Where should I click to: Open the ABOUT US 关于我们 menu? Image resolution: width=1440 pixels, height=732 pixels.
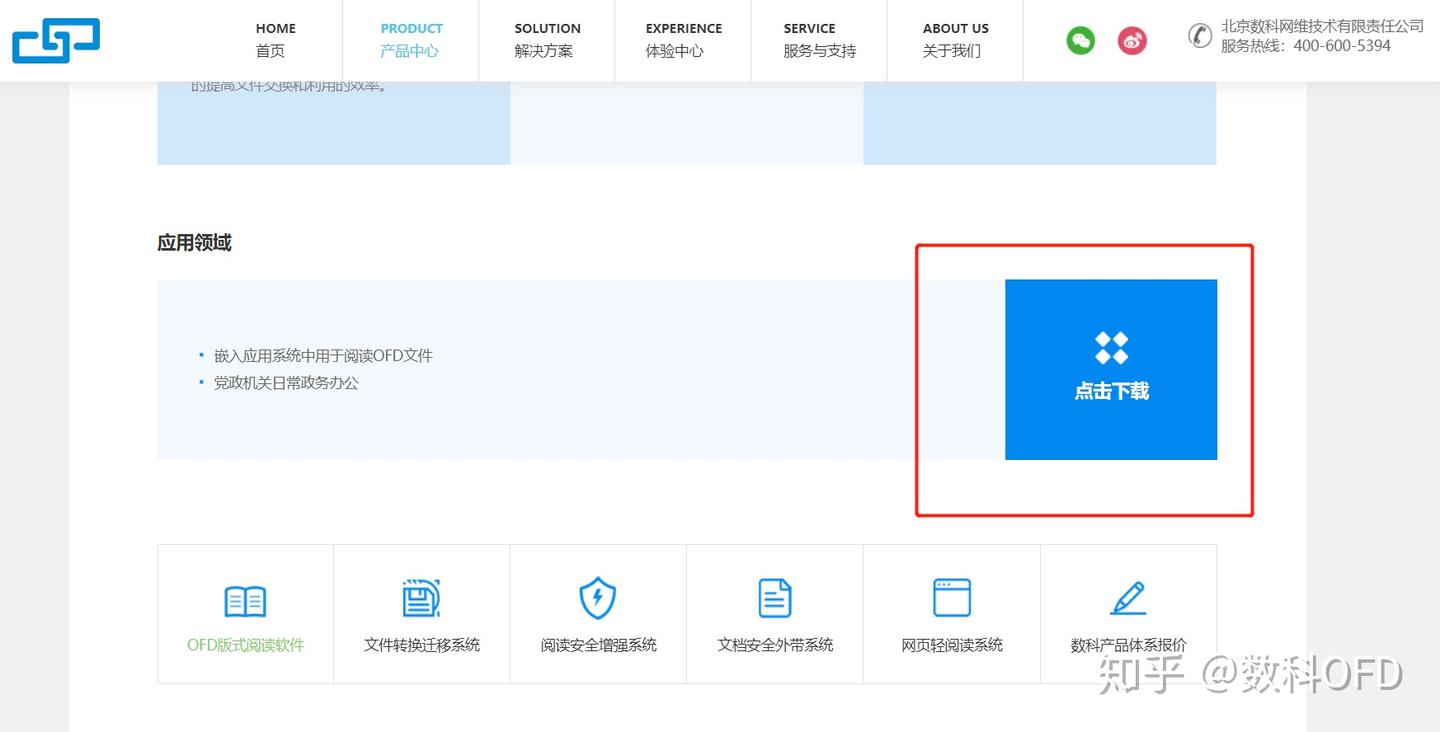(x=955, y=40)
